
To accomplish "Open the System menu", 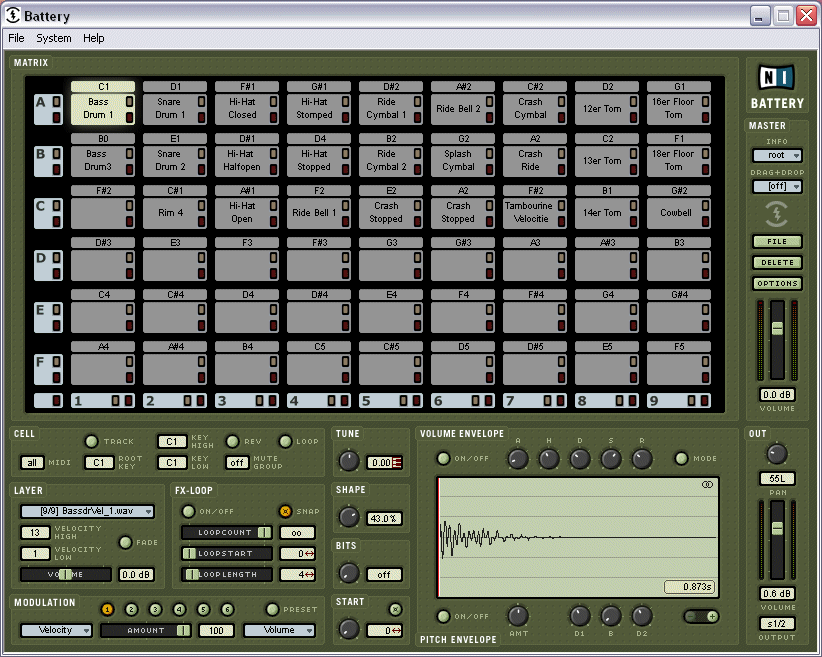I will [53, 38].
